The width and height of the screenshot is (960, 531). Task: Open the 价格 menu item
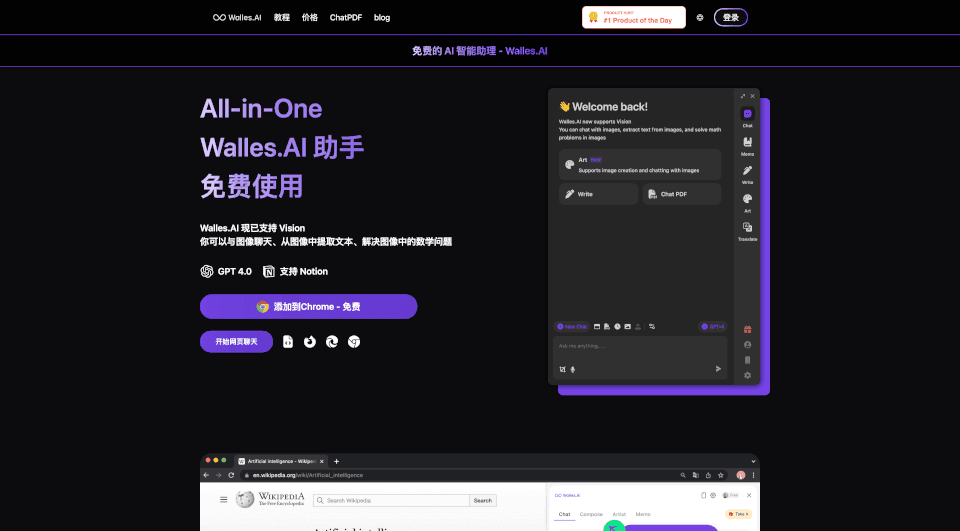[x=310, y=17]
